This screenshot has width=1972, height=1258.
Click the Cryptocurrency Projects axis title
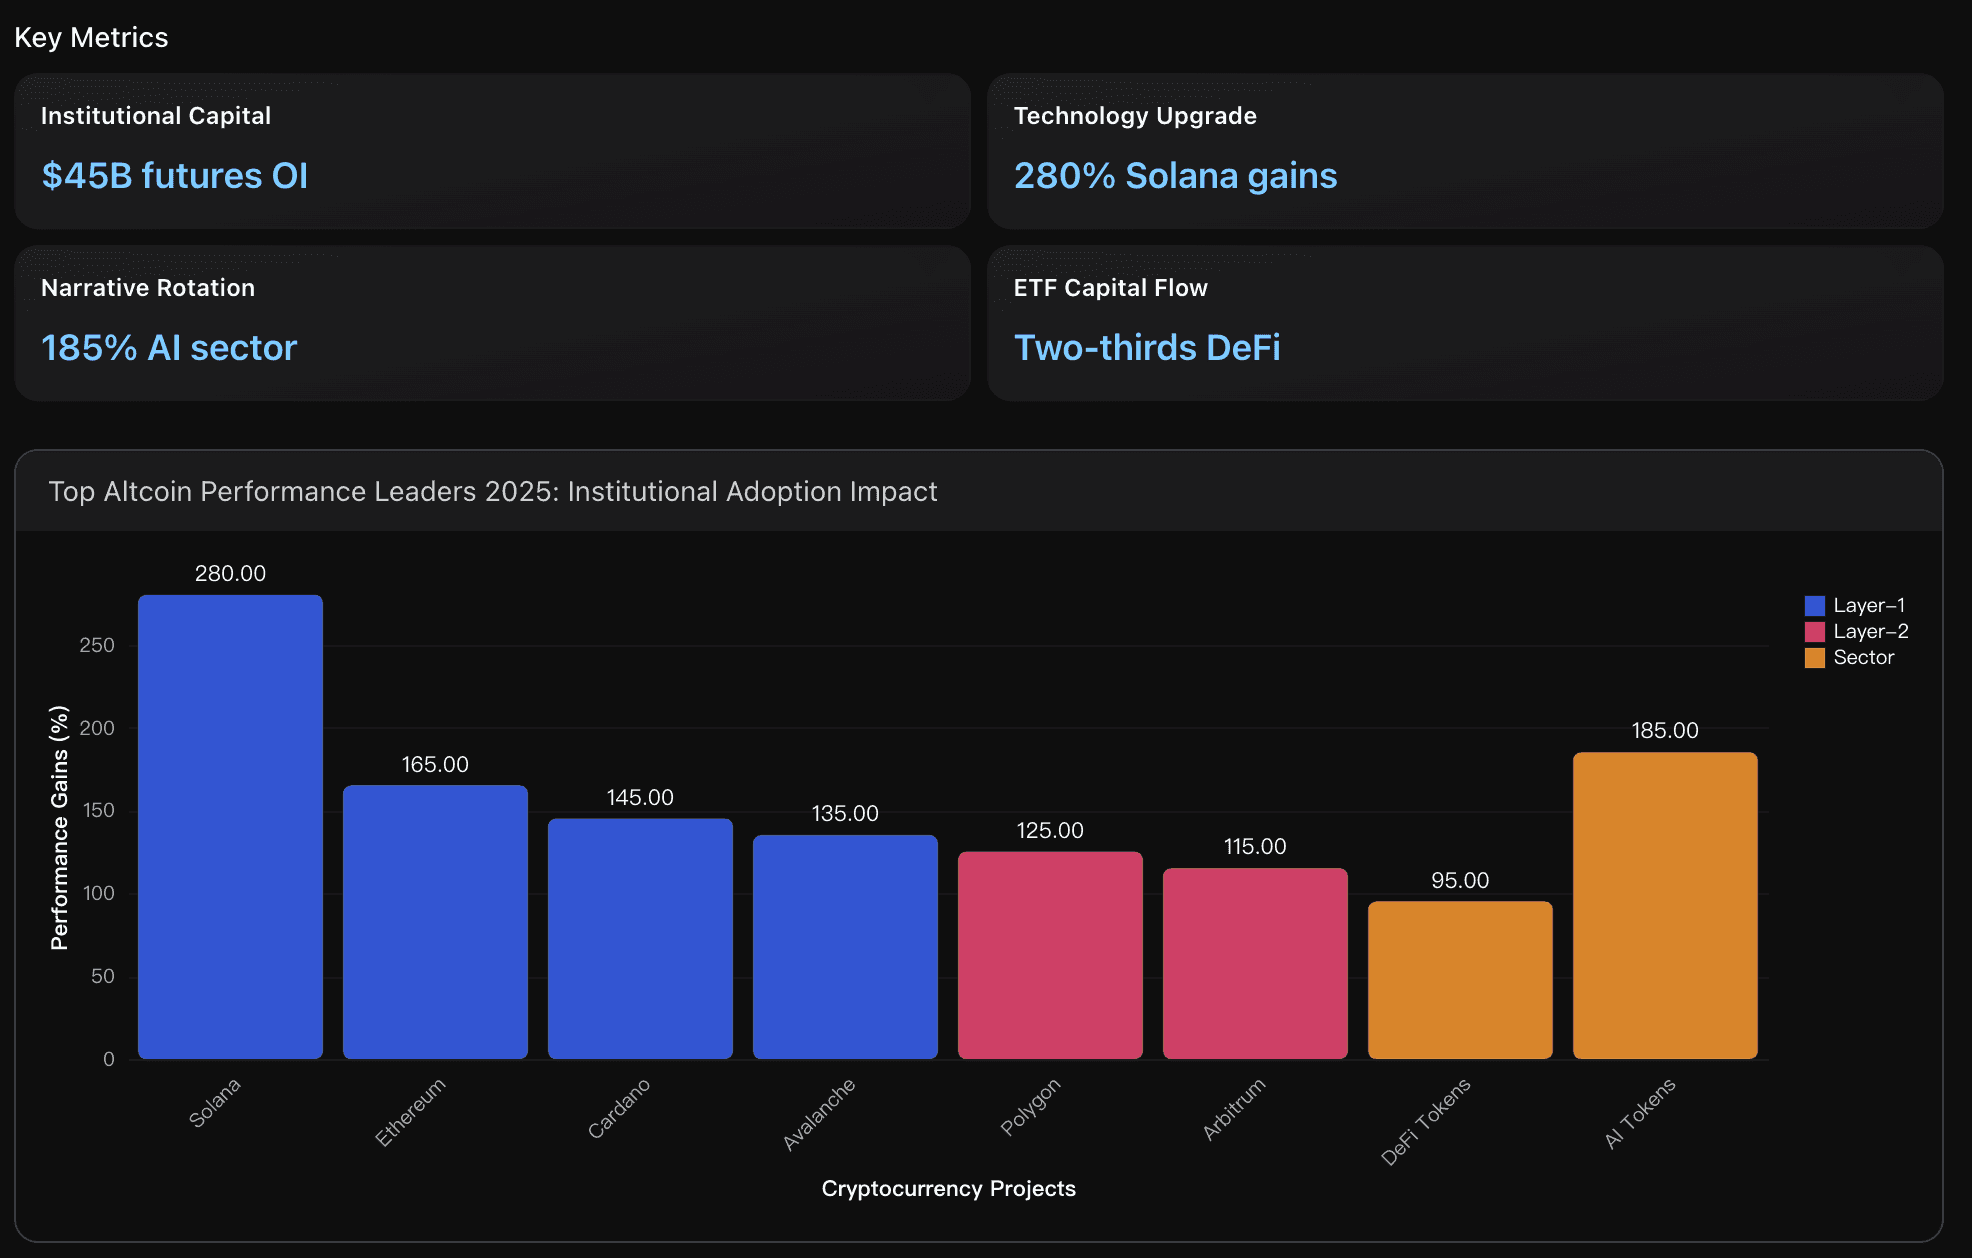(948, 1189)
